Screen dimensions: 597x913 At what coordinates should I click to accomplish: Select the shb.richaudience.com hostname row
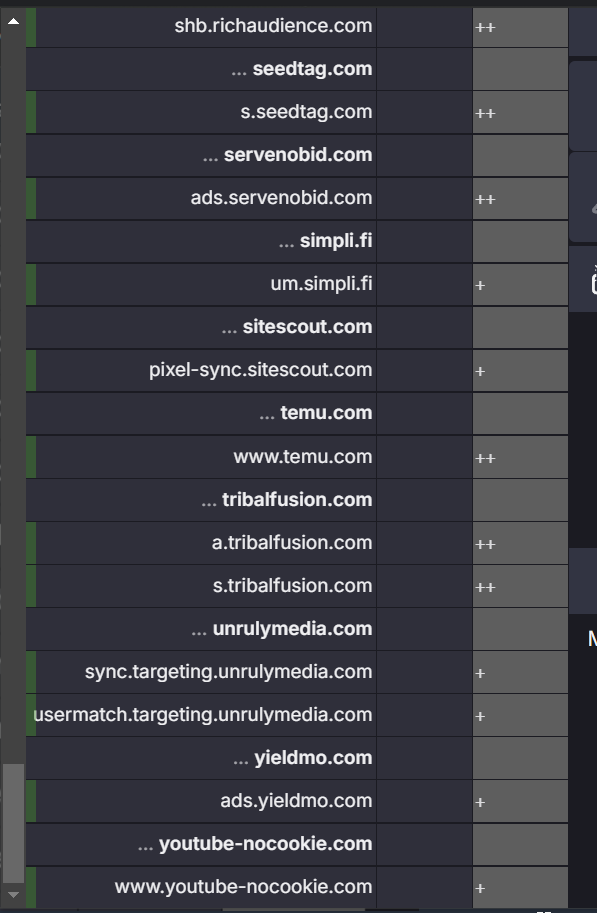click(x=201, y=26)
